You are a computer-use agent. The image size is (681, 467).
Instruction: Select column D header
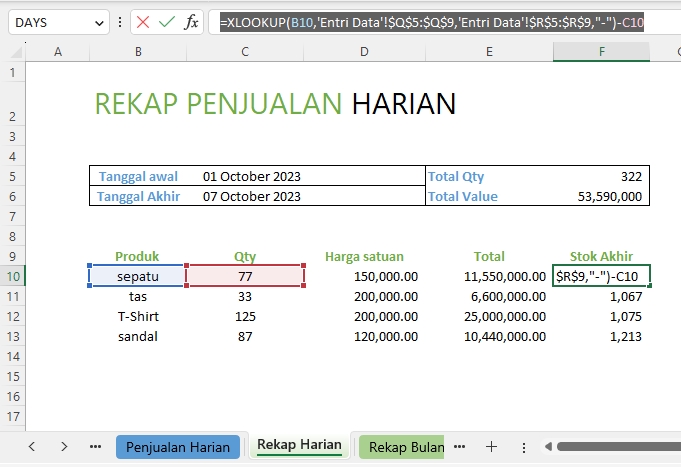point(364,52)
